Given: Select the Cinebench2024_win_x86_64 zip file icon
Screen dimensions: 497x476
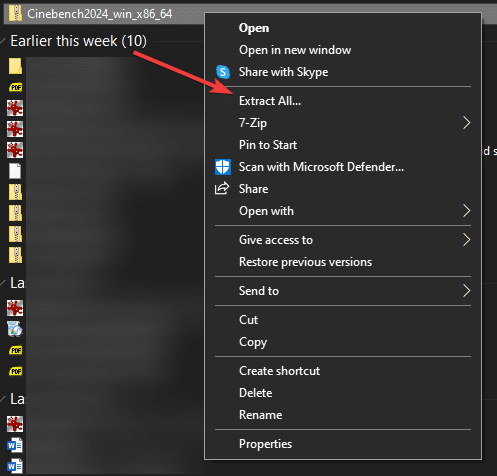Looking at the screenshot, I should click(x=15, y=14).
